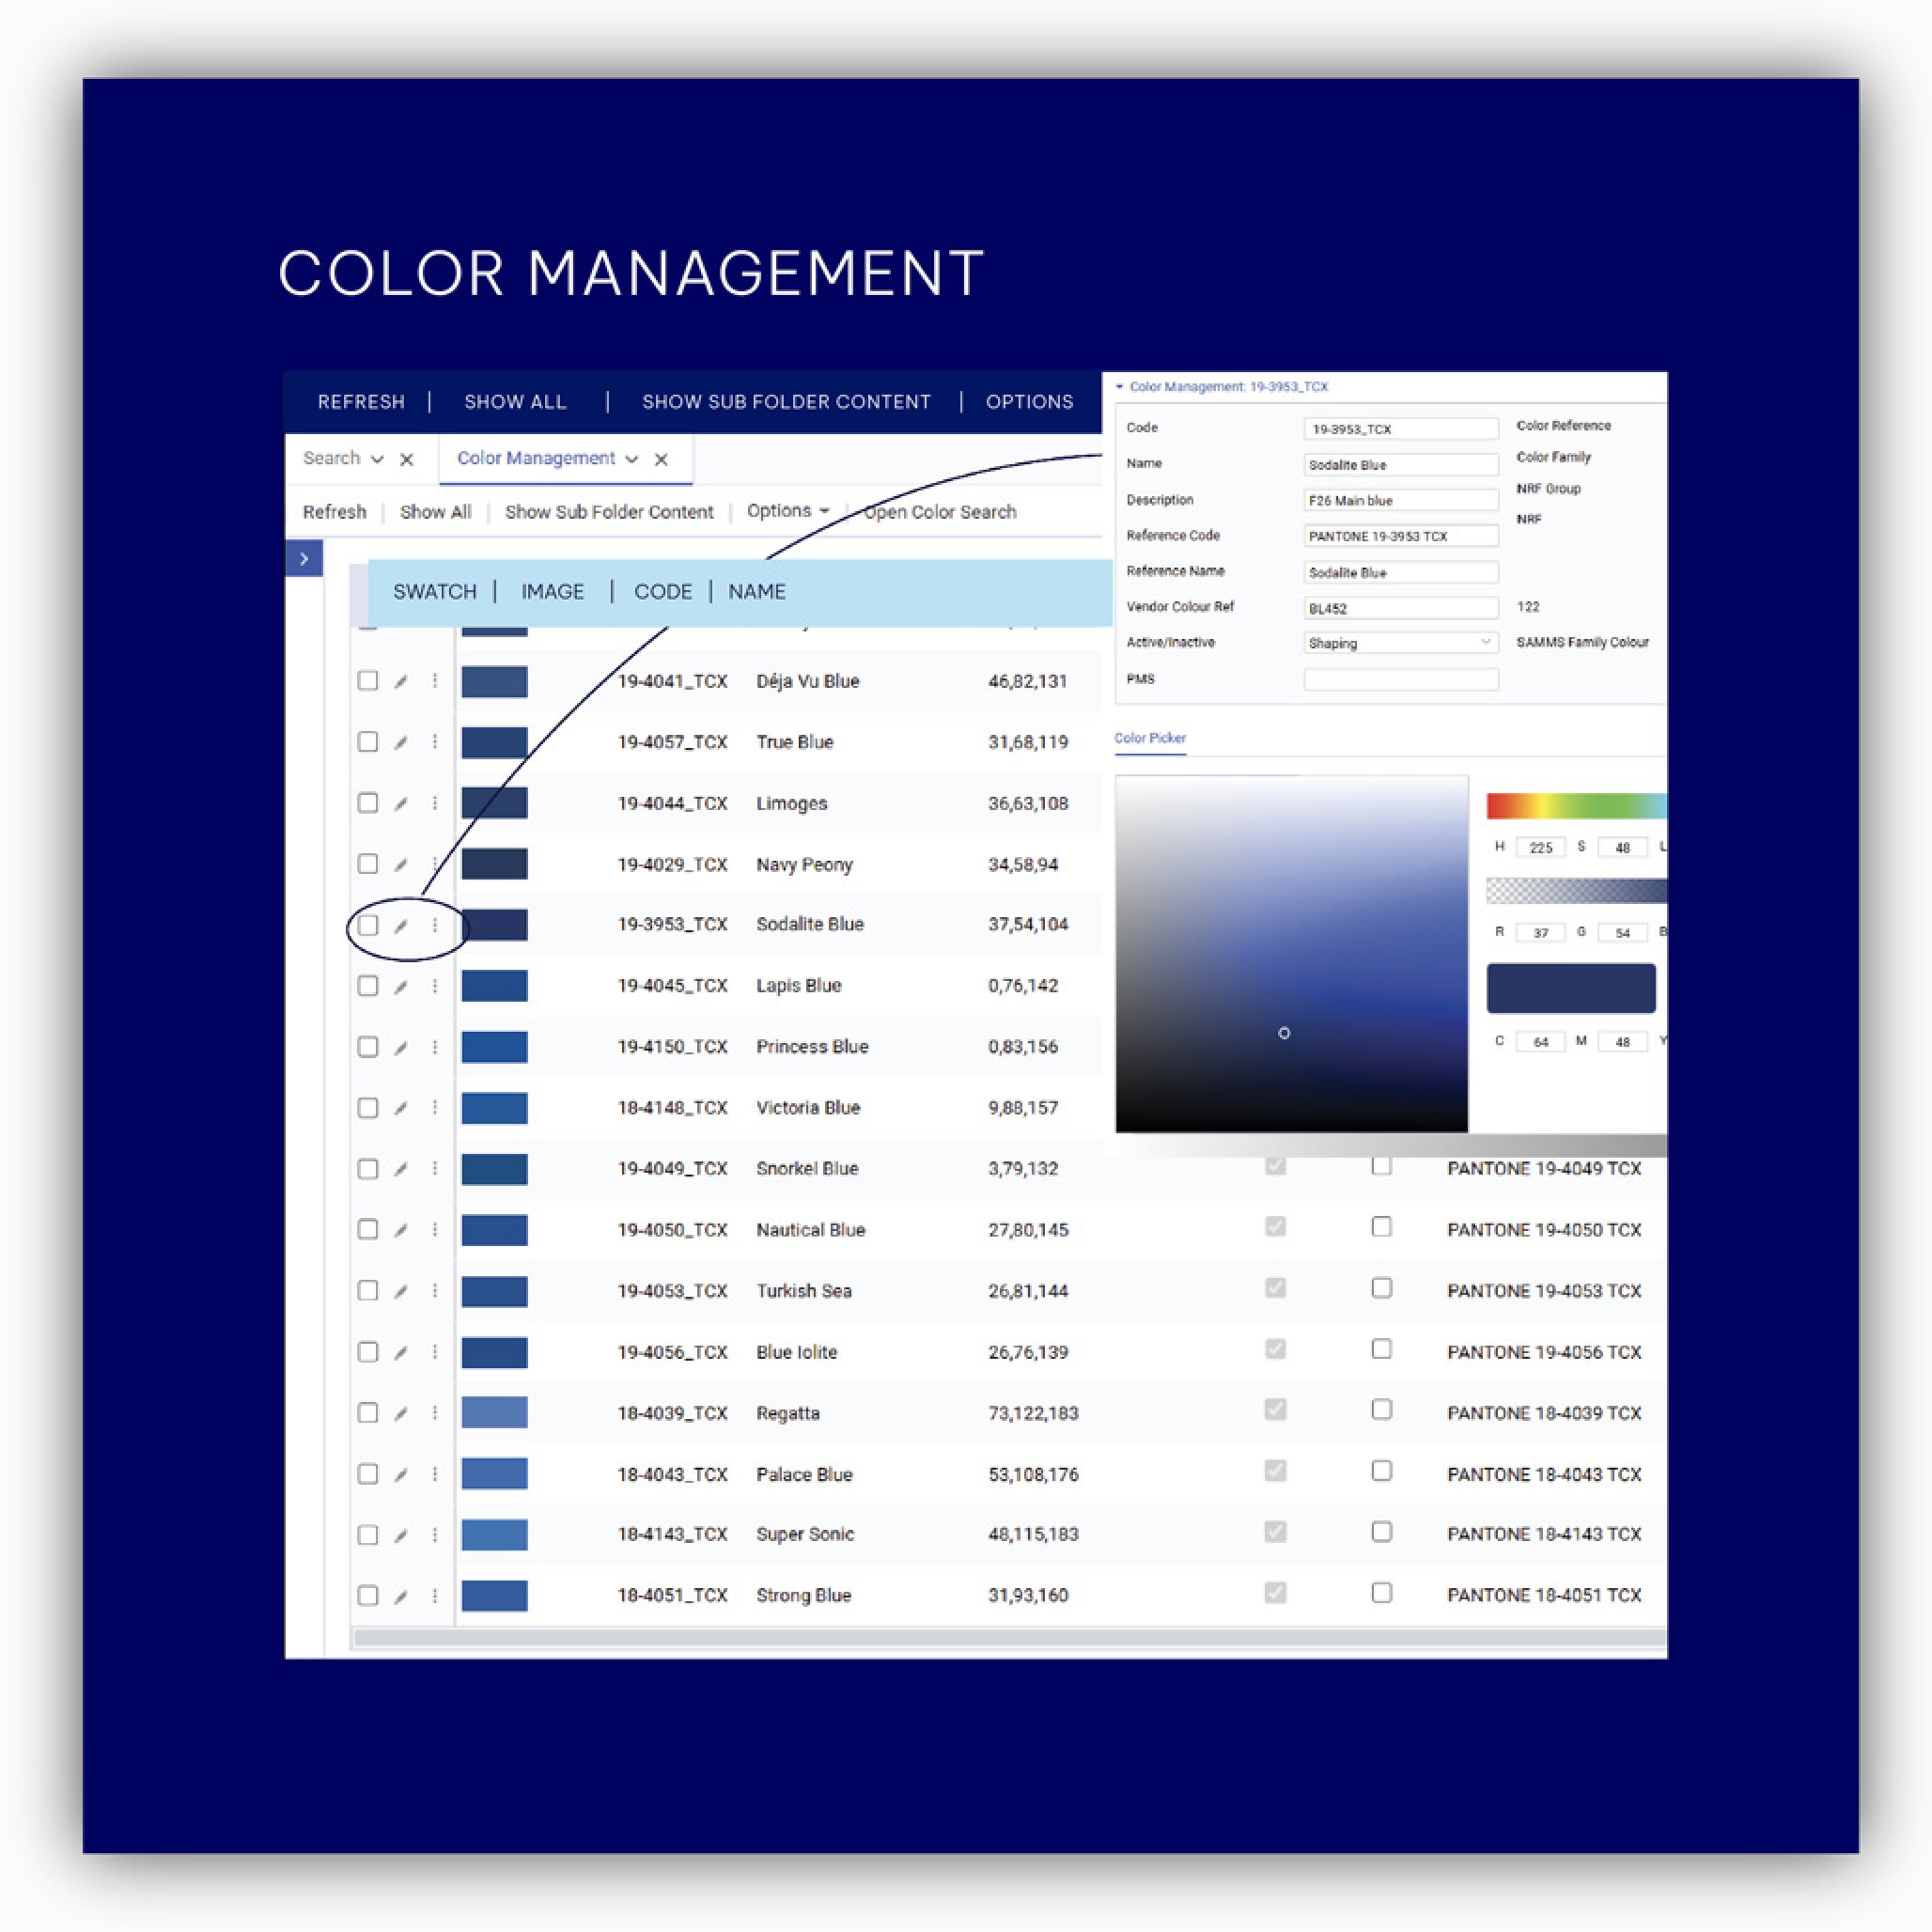Tick the checkbox beside PANTONE 19-4050 TCX
The image size is (1932, 1932).
(x=1382, y=1227)
